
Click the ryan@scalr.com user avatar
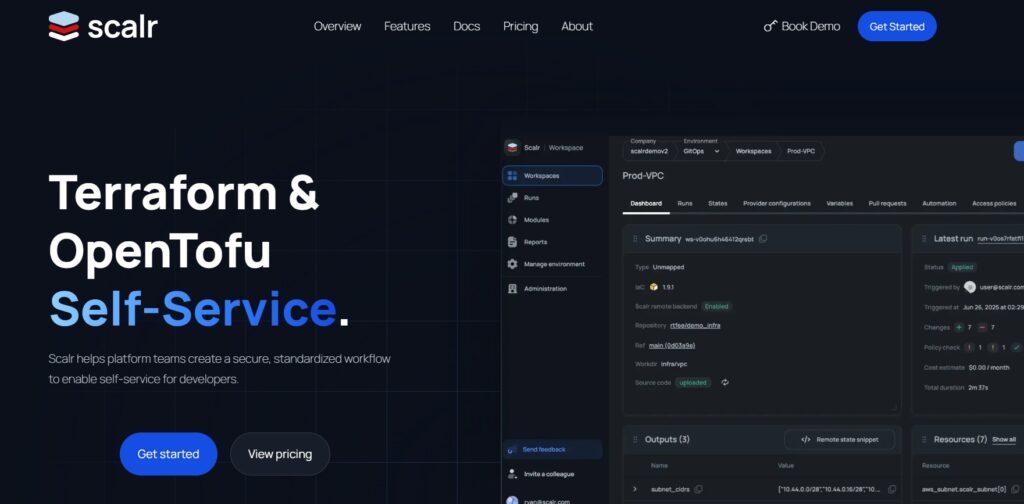click(512, 500)
